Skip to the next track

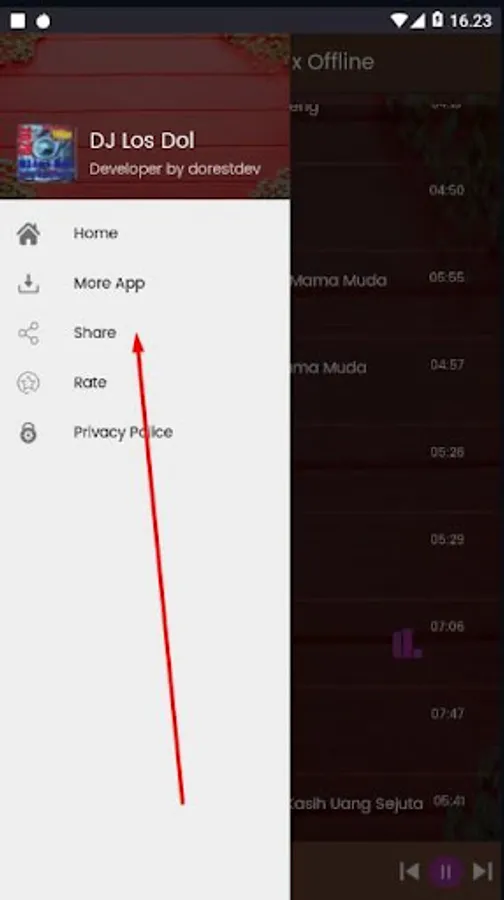483,872
